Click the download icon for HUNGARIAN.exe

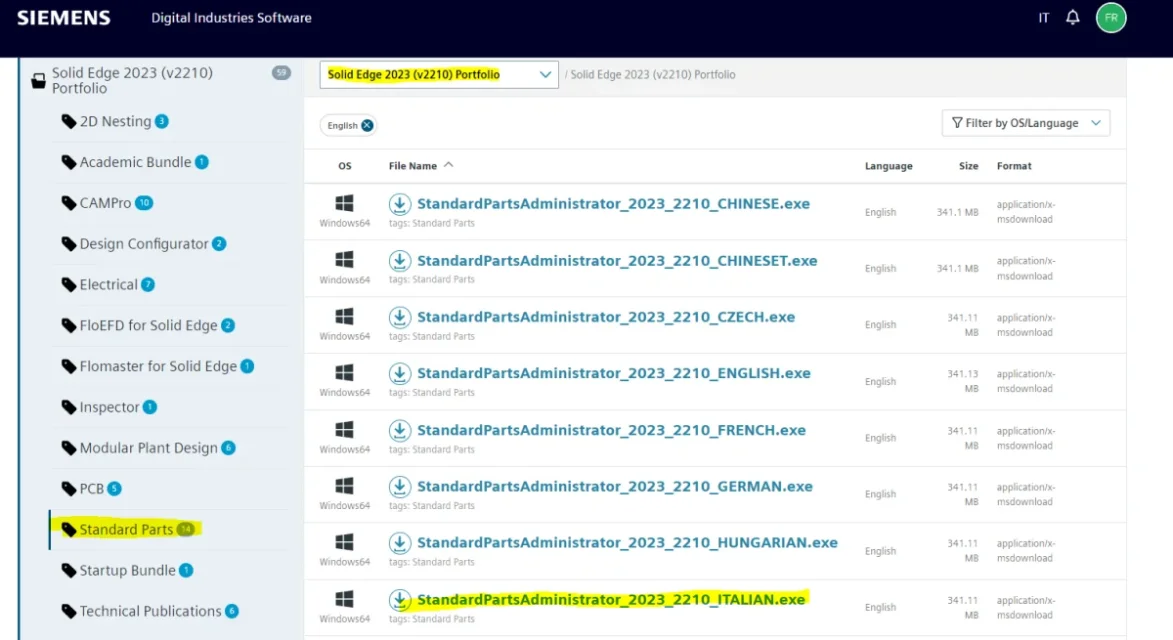click(x=399, y=543)
